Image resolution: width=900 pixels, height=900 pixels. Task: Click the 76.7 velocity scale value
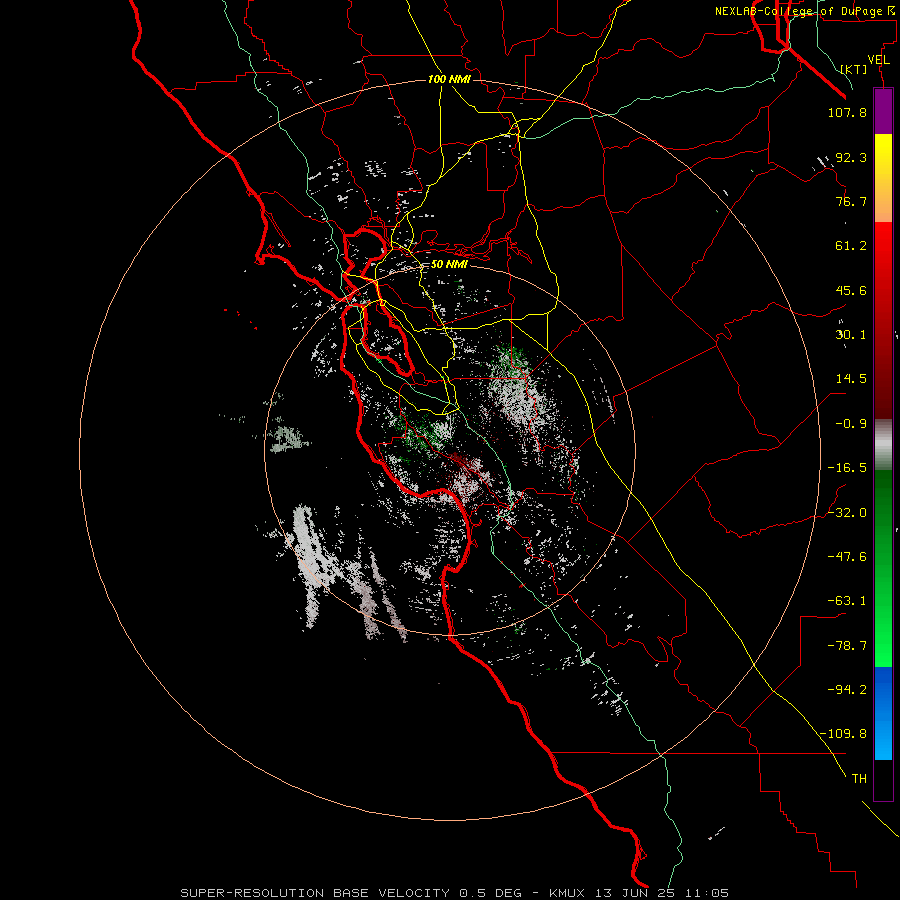[851, 201]
